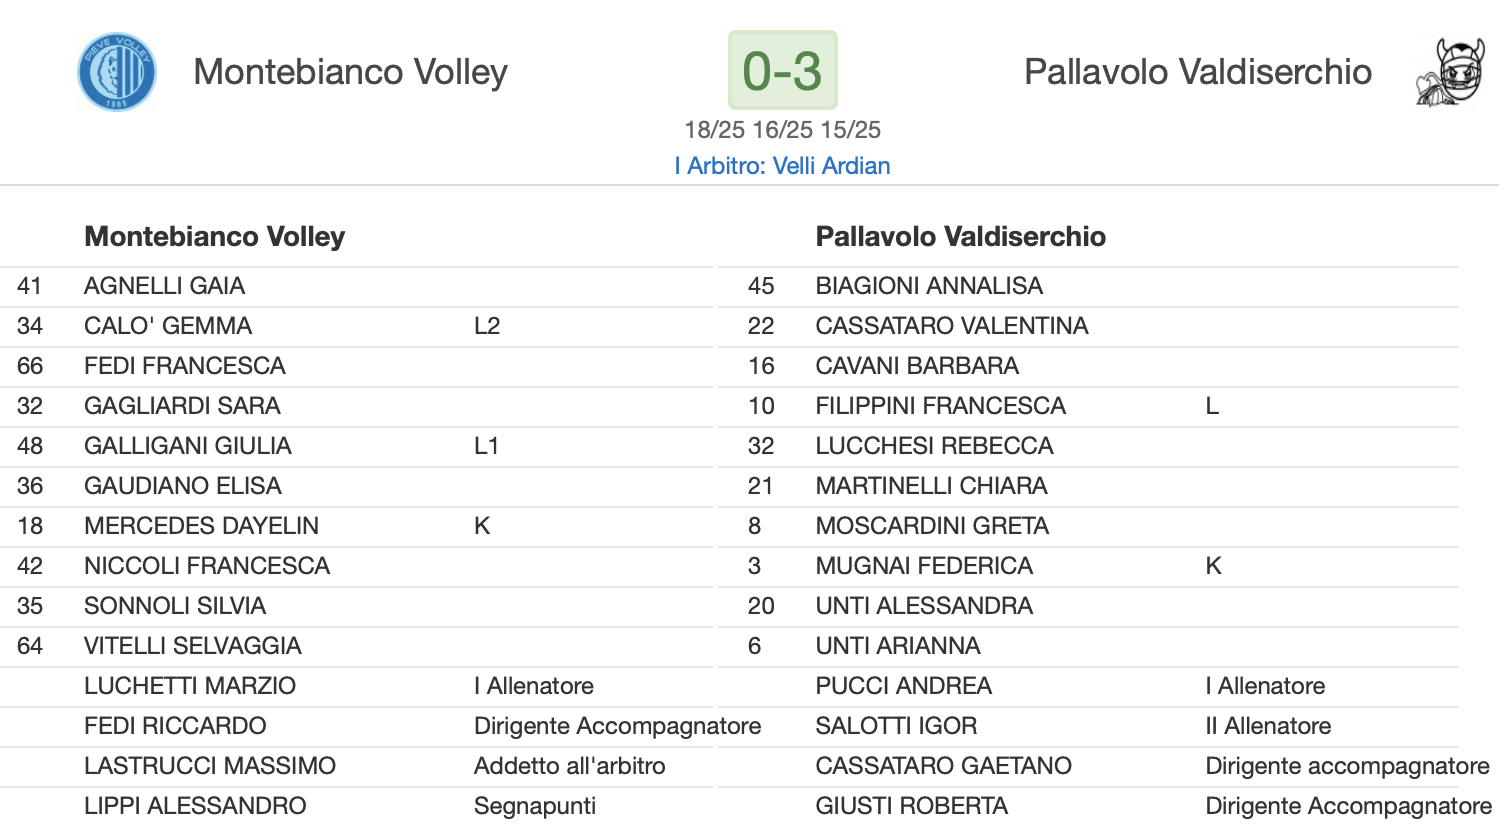
Task: Click captain MUGNAI FEDERICA's name
Action: (924, 566)
